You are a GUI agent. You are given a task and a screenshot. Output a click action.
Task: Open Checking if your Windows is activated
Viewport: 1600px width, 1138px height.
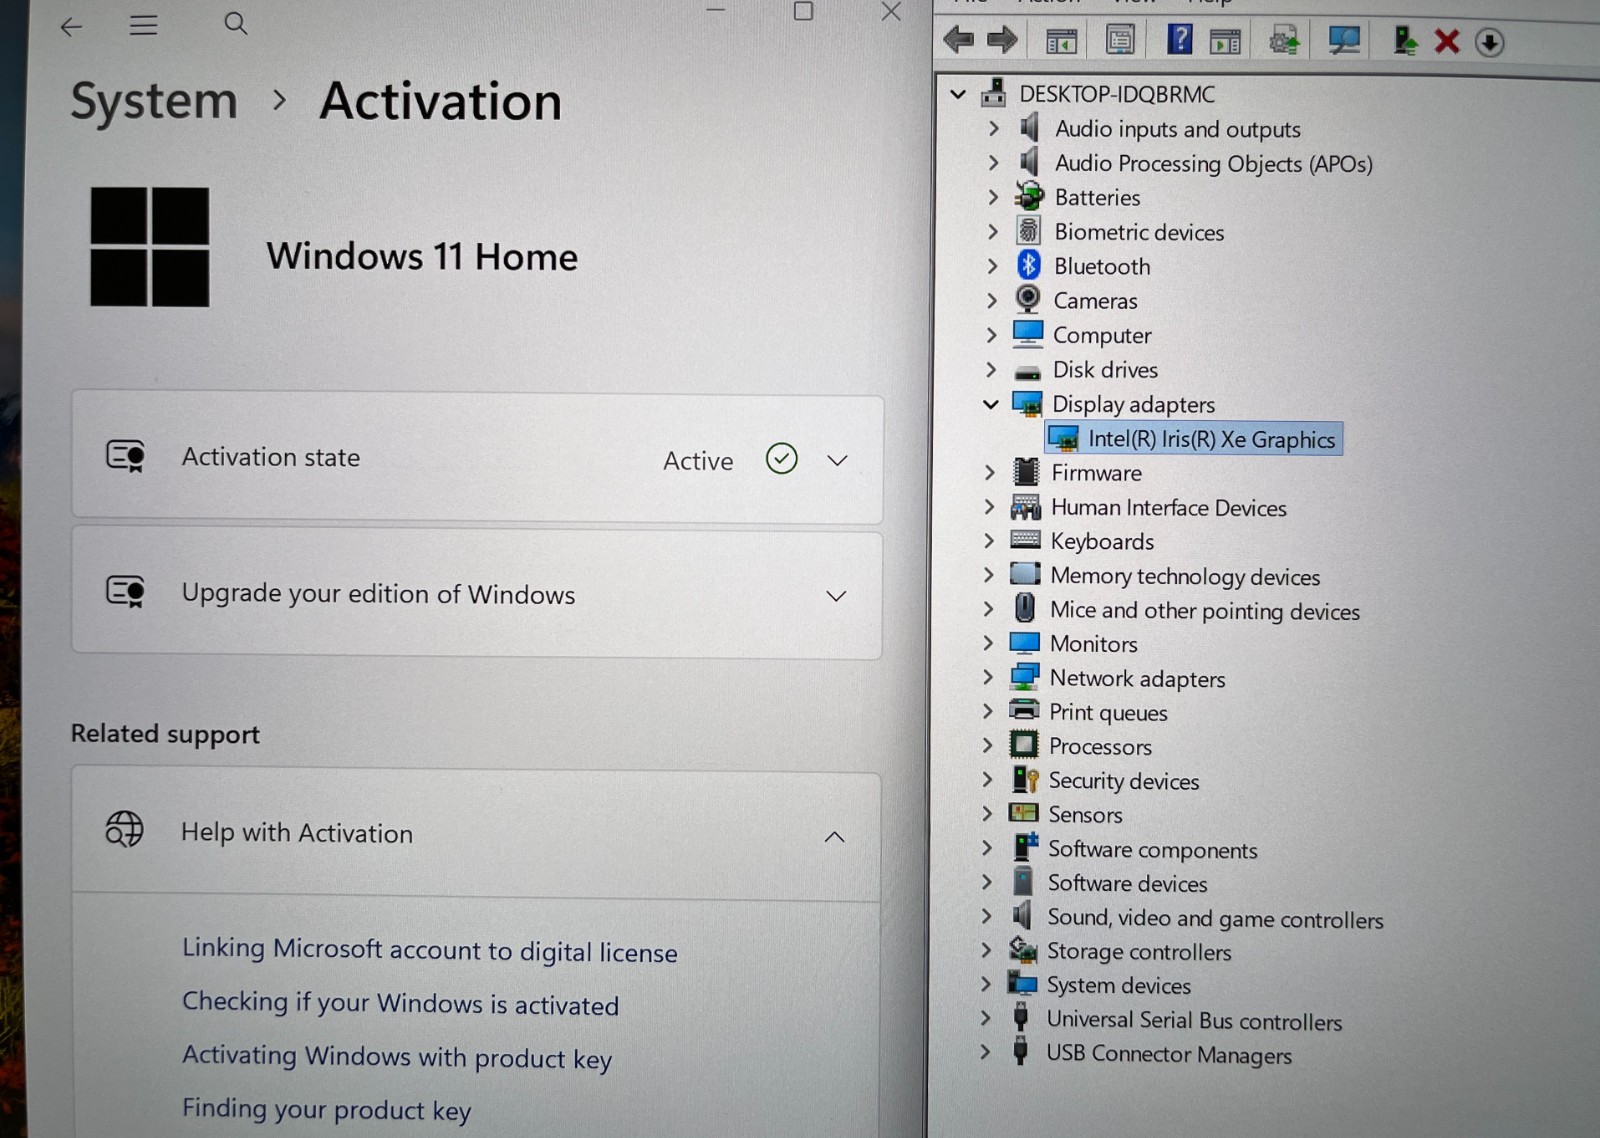(x=400, y=1003)
